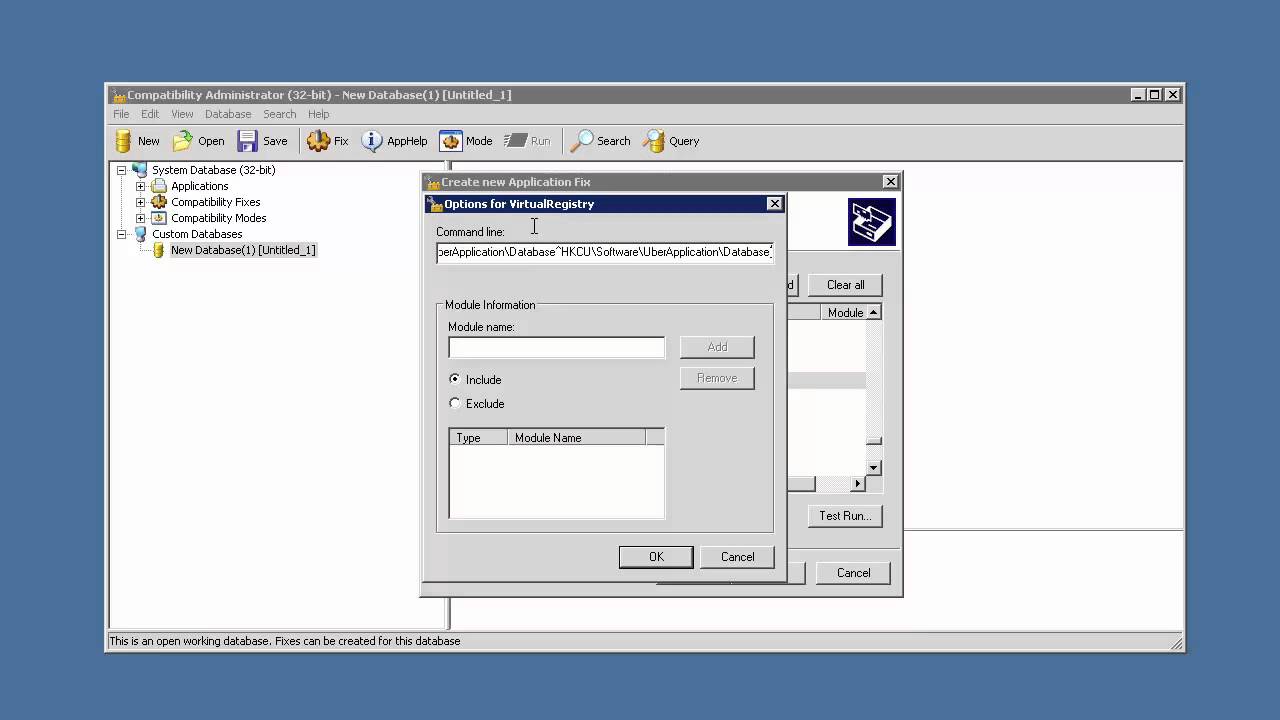Click the fix list scroll right arrow
The height and width of the screenshot is (720, 1280).
[857, 484]
